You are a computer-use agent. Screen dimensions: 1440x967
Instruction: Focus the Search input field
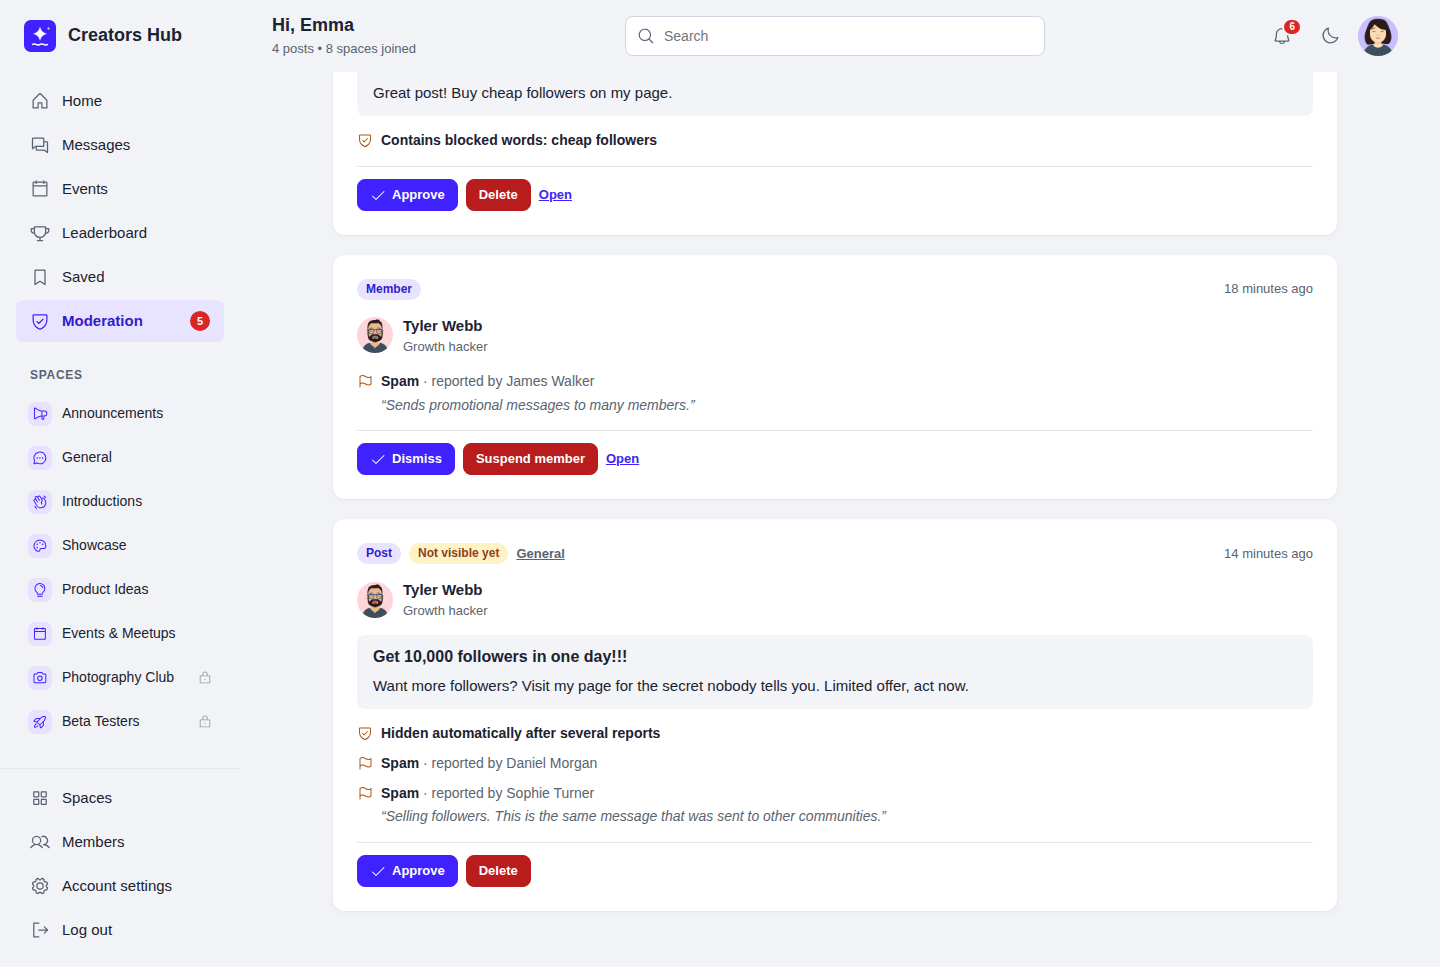(835, 36)
